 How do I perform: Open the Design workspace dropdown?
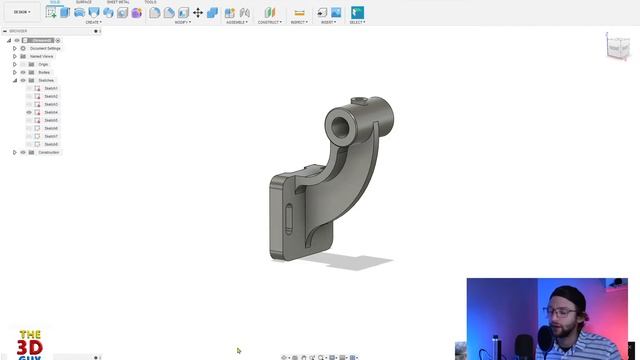[x=22, y=12]
